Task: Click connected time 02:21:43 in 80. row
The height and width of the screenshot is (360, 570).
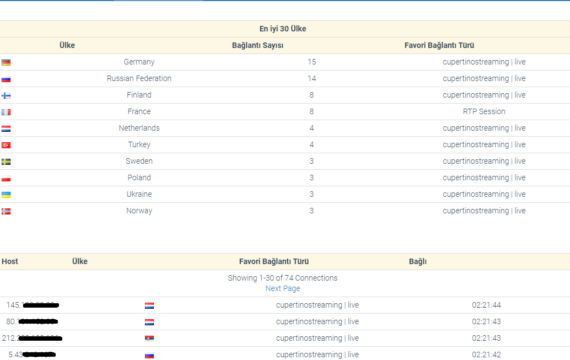Action: click(x=486, y=321)
